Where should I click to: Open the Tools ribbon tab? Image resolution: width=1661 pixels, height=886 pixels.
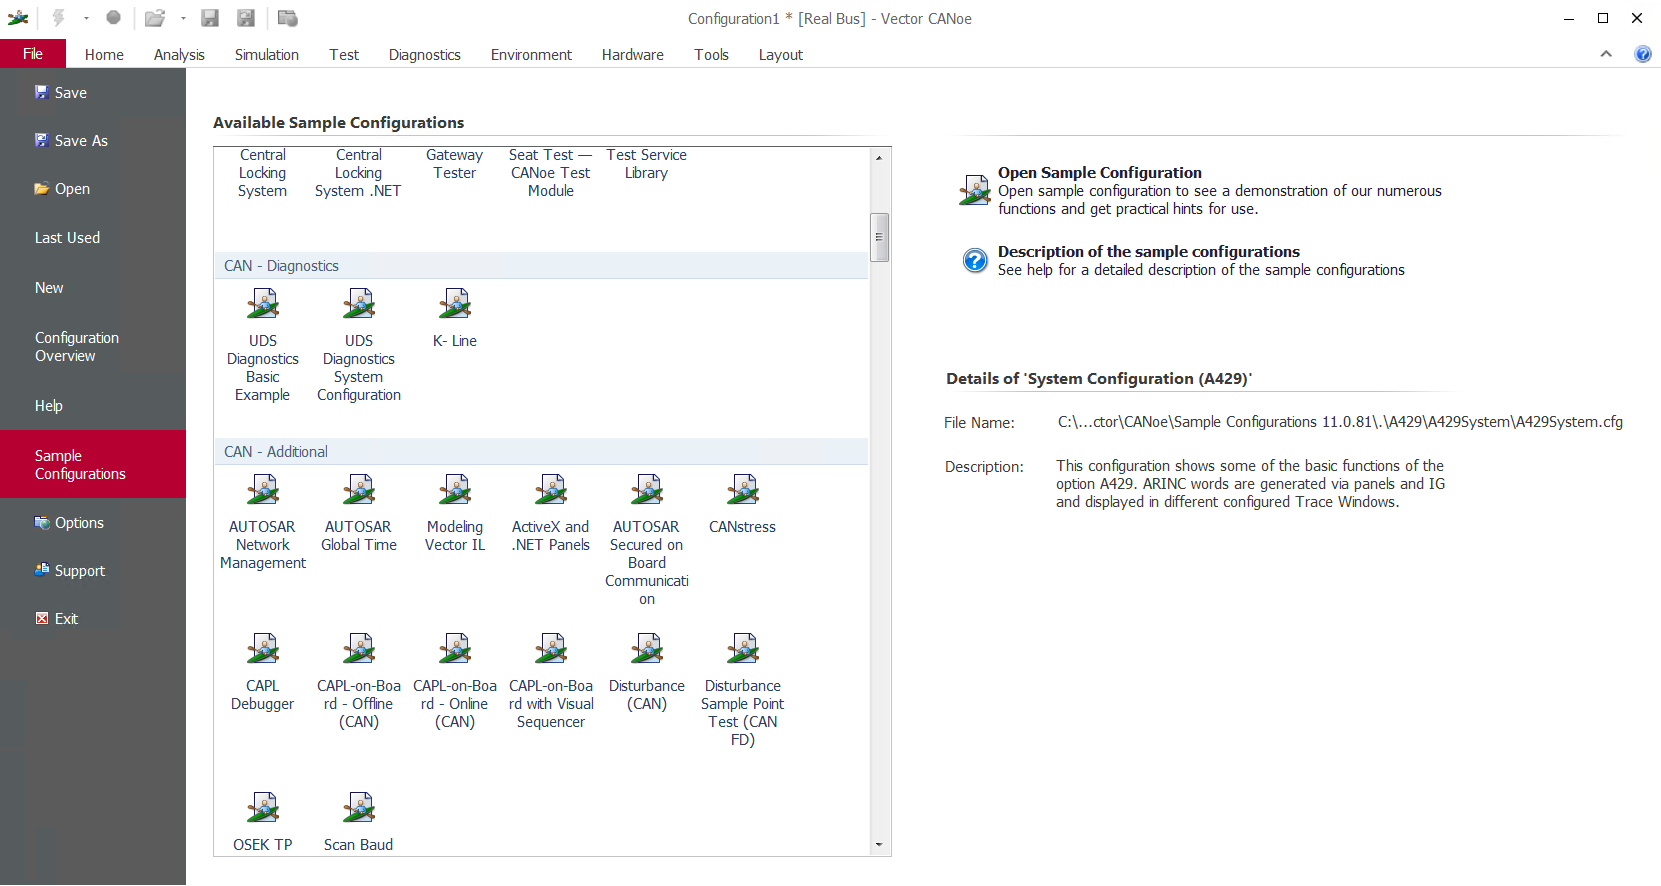click(712, 55)
